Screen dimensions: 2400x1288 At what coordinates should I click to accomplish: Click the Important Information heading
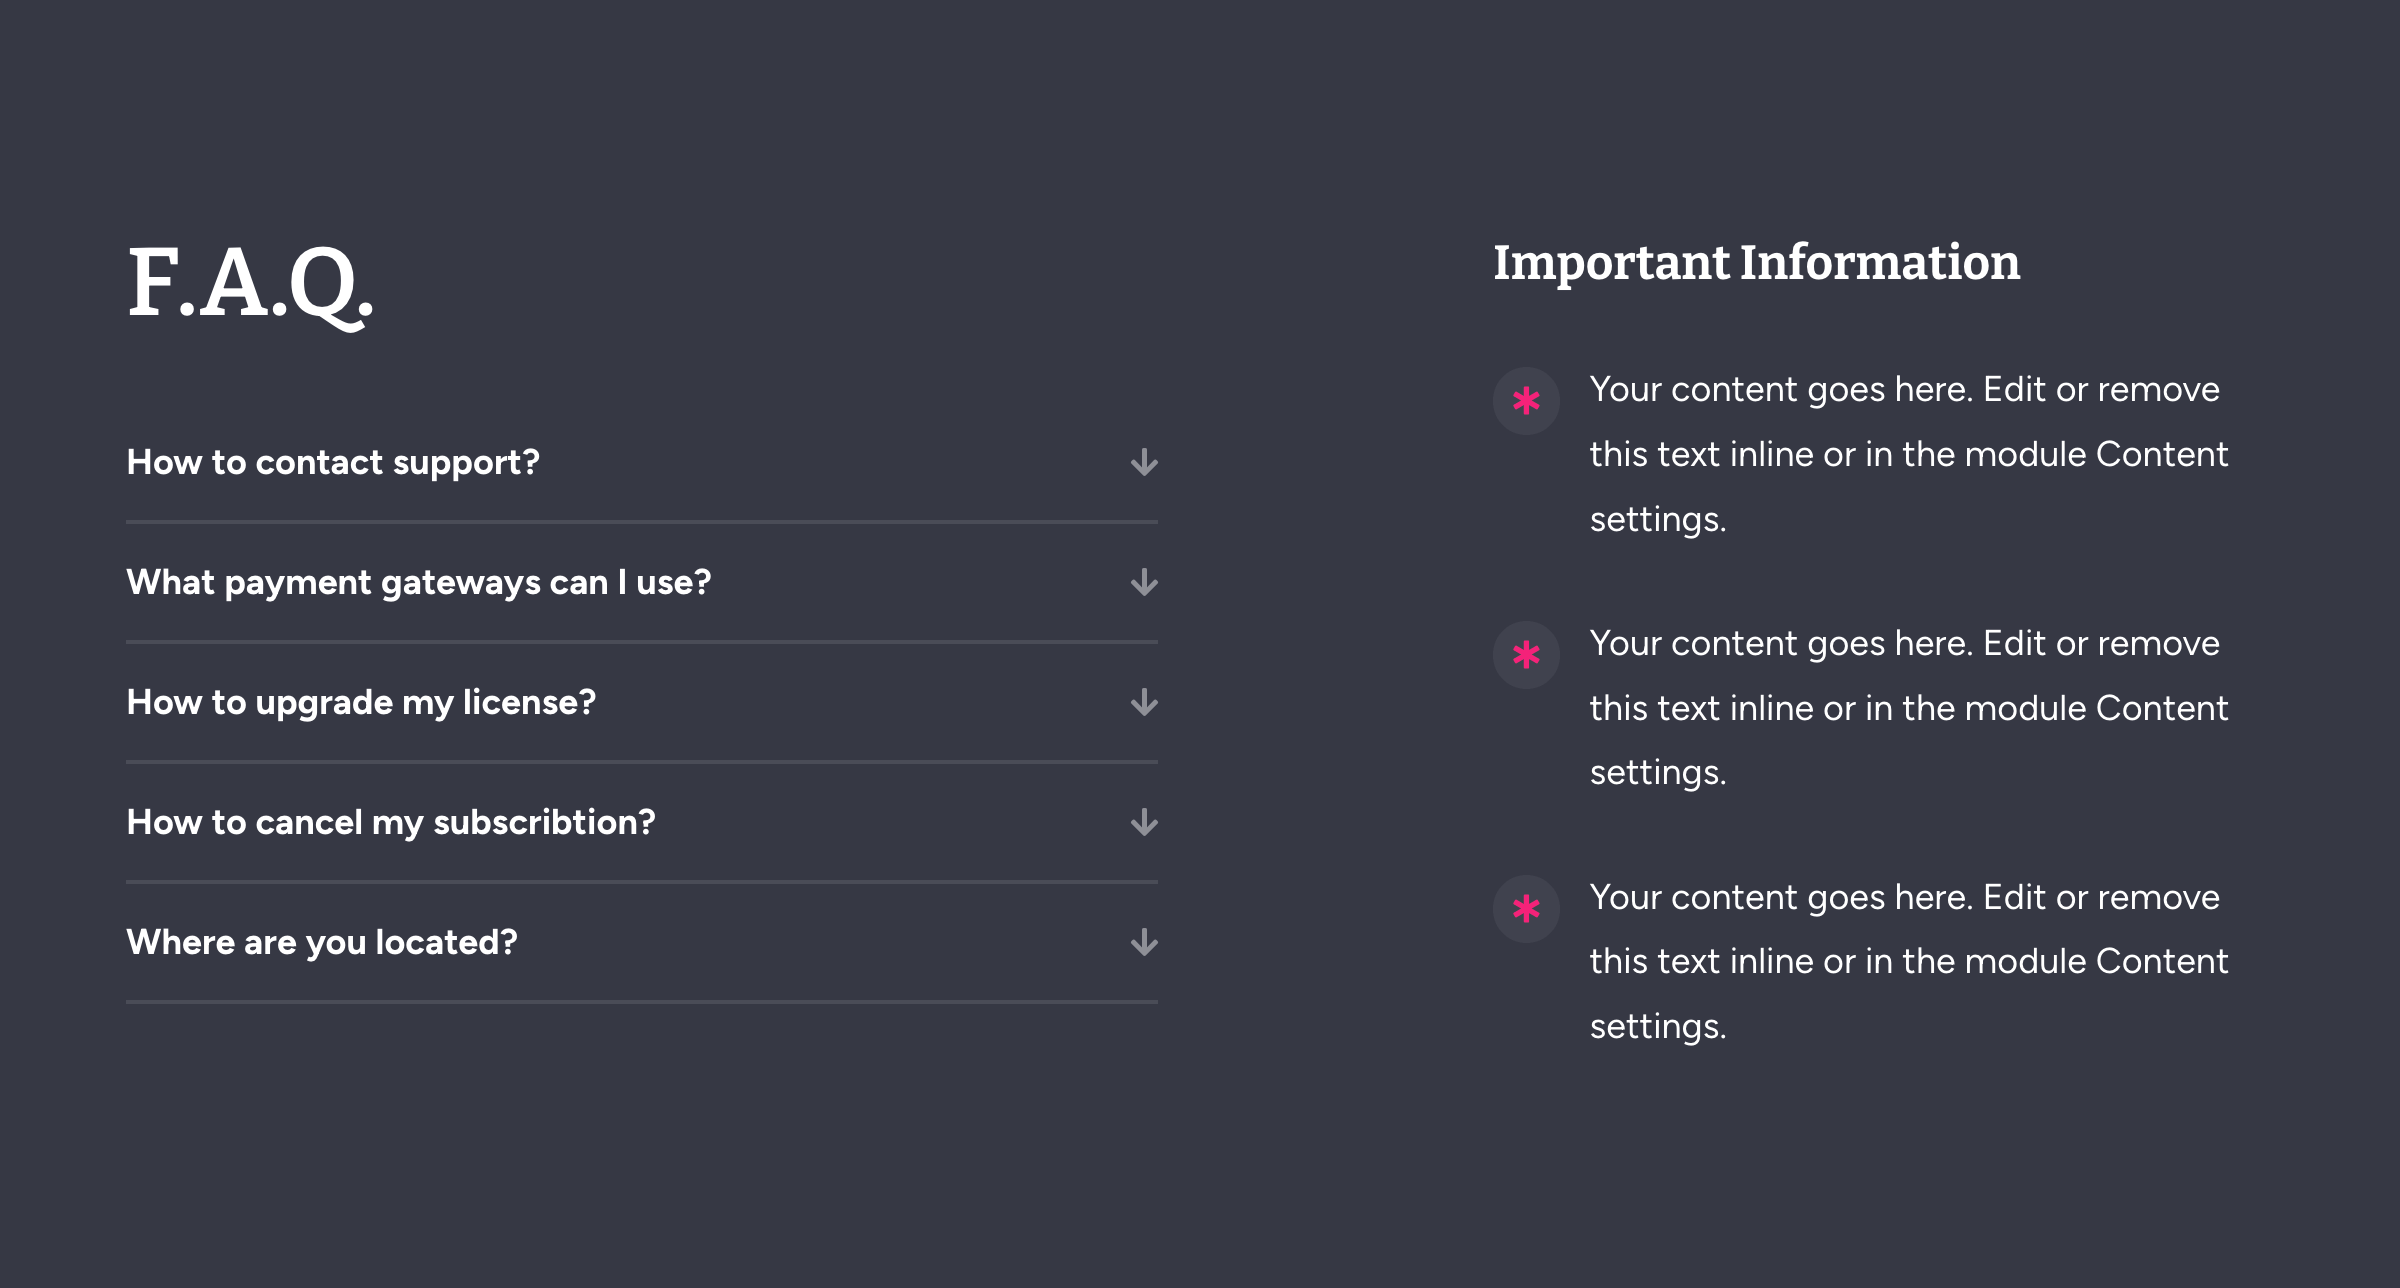pos(1757,263)
